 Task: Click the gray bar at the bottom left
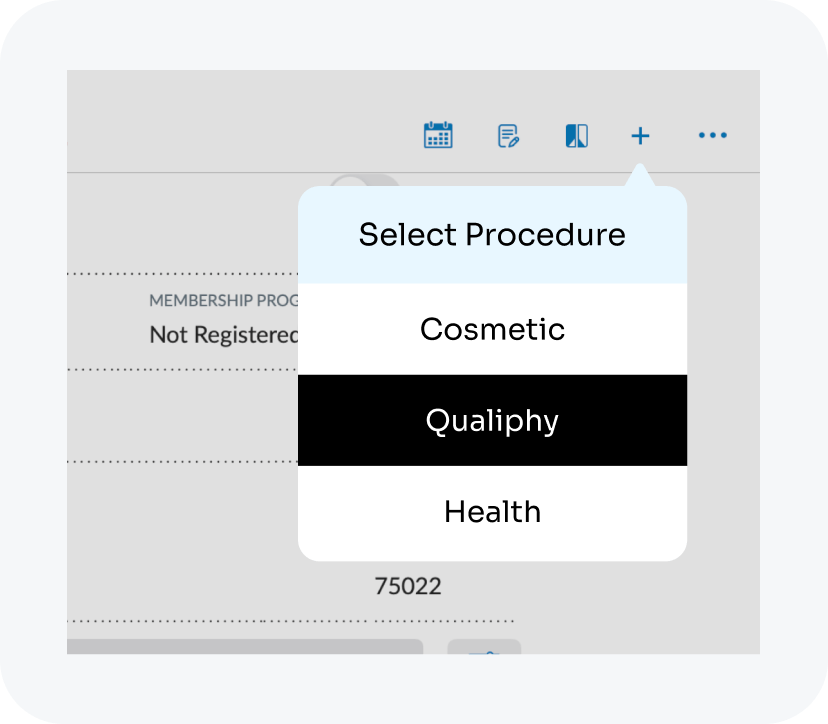pyautogui.click(x=245, y=647)
